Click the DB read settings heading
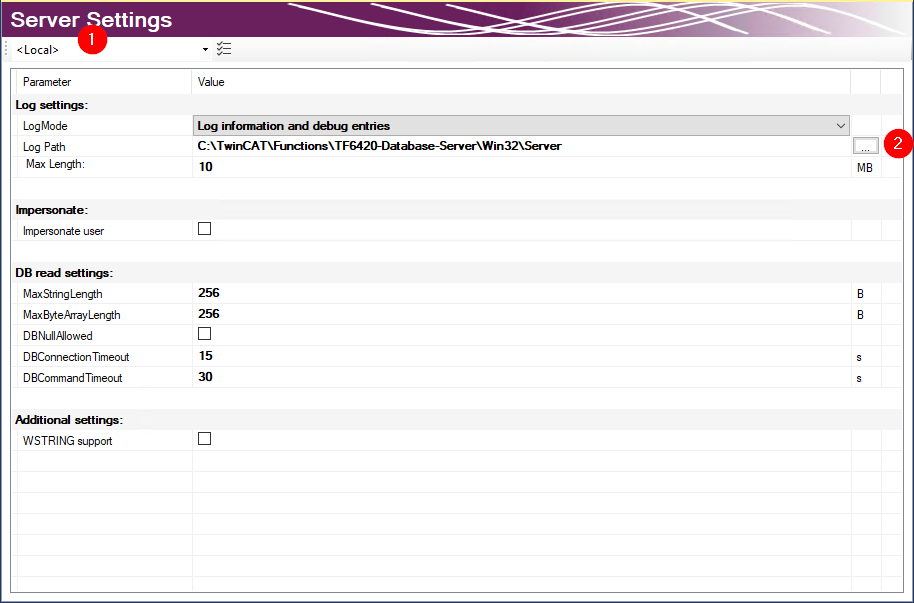 click(64, 273)
